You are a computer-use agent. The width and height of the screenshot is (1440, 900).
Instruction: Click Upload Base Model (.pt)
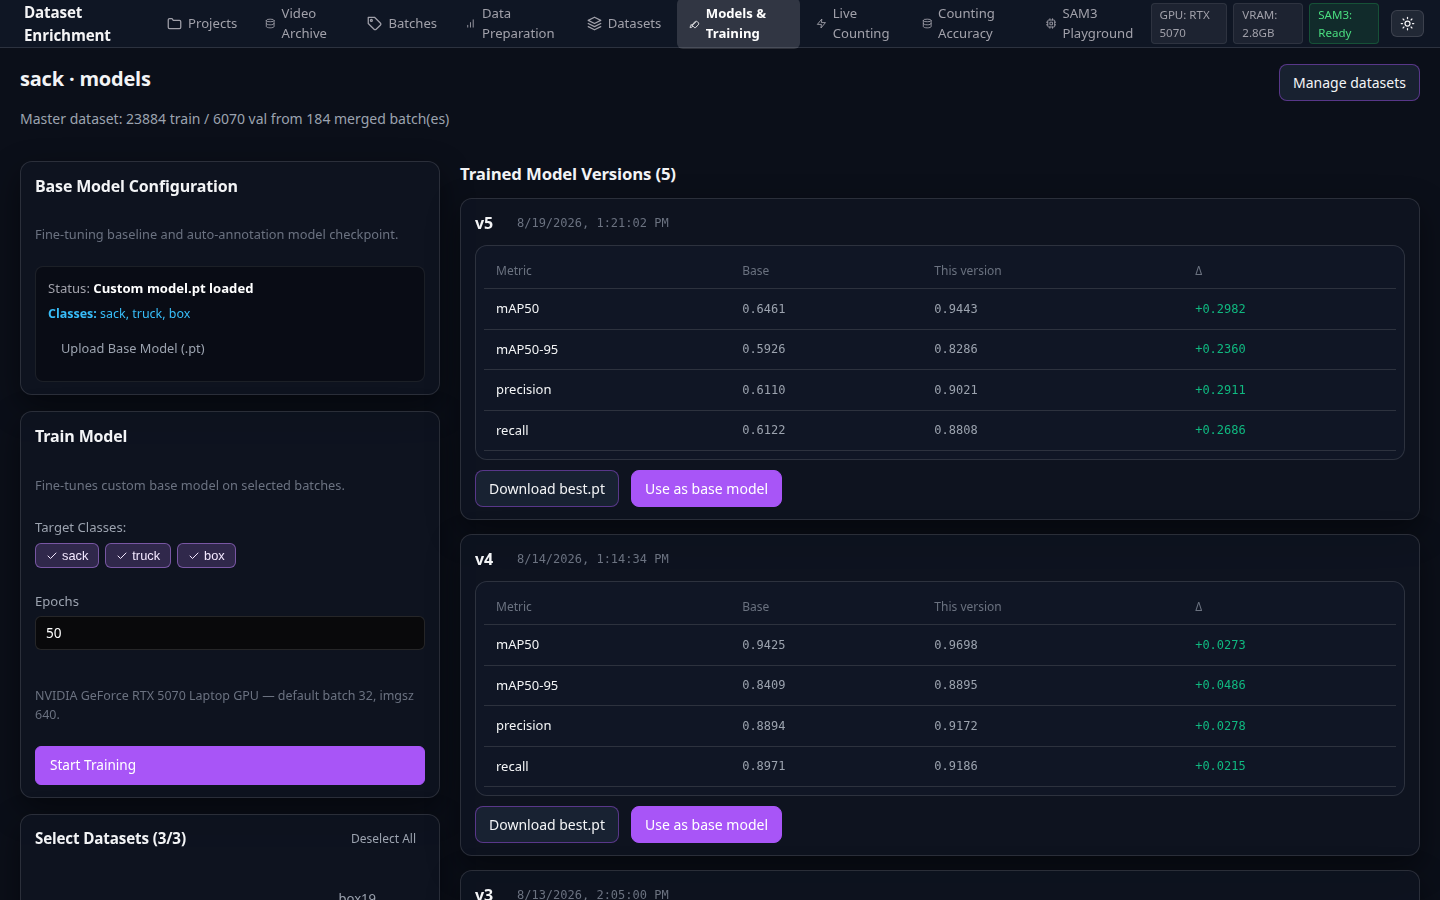coord(133,348)
